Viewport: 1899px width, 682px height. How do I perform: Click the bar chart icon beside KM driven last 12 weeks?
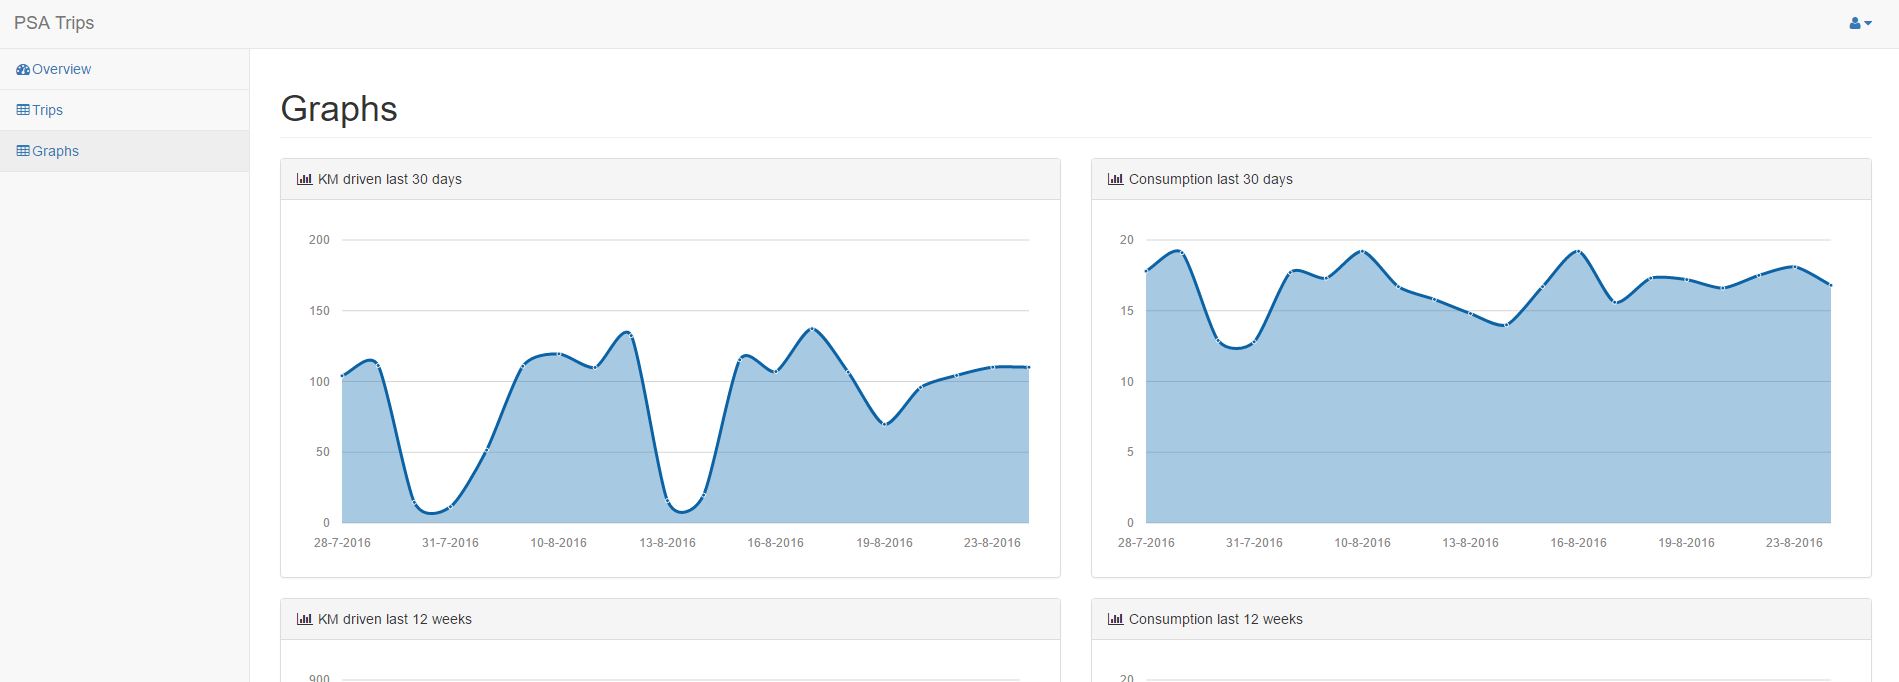[x=304, y=619]
